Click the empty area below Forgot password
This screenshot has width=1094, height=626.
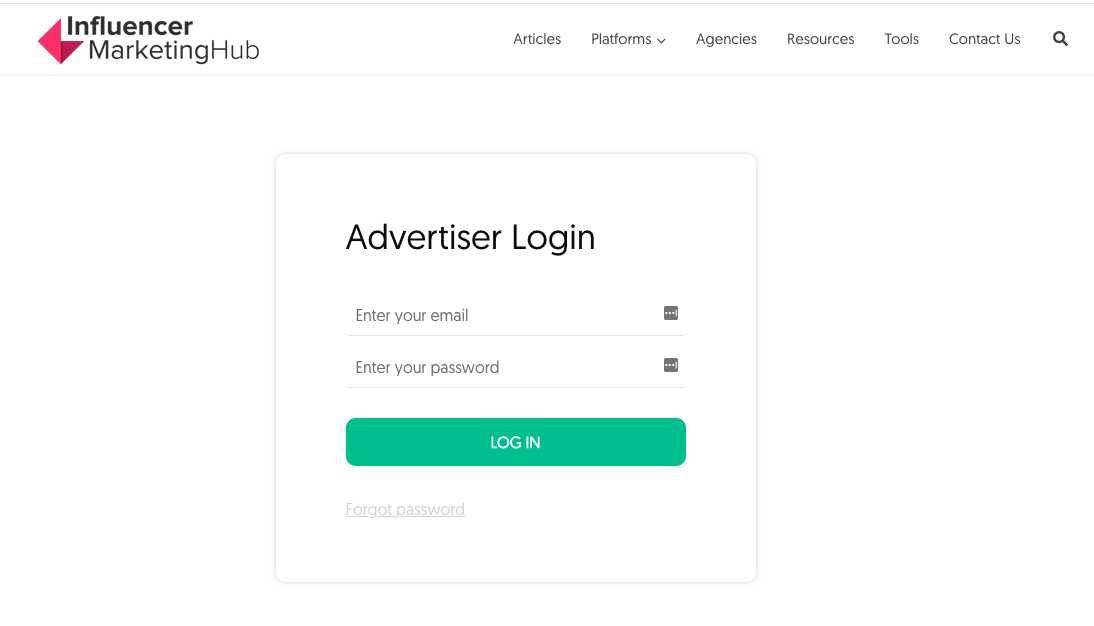point(516,551)
